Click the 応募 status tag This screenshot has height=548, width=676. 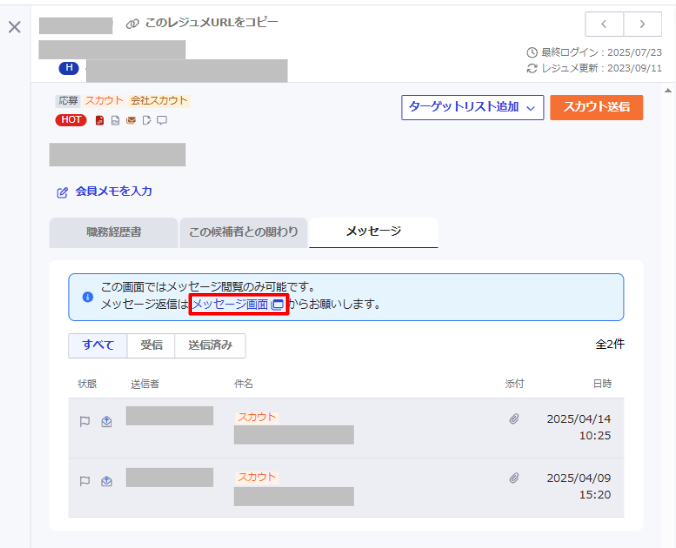(68, 101)
